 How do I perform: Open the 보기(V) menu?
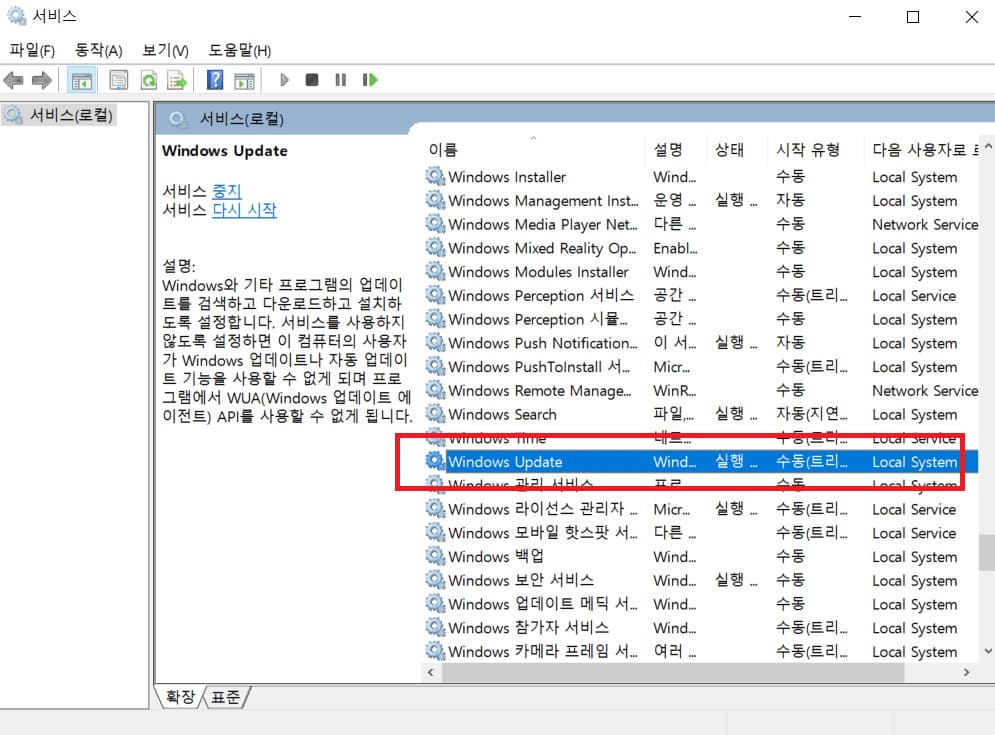pyautogui.click(x=165, y=50)
